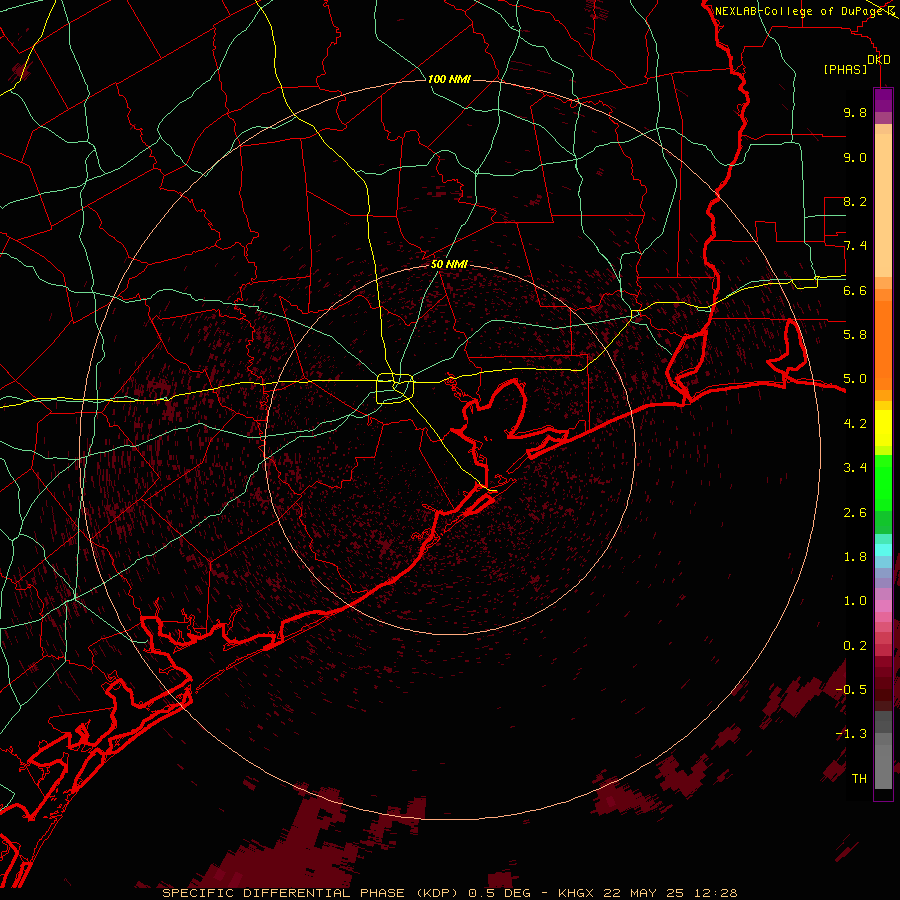Click the 2.6 color scale value
Viewport: 900px width, 900px height.
click(x=855, y=513)
